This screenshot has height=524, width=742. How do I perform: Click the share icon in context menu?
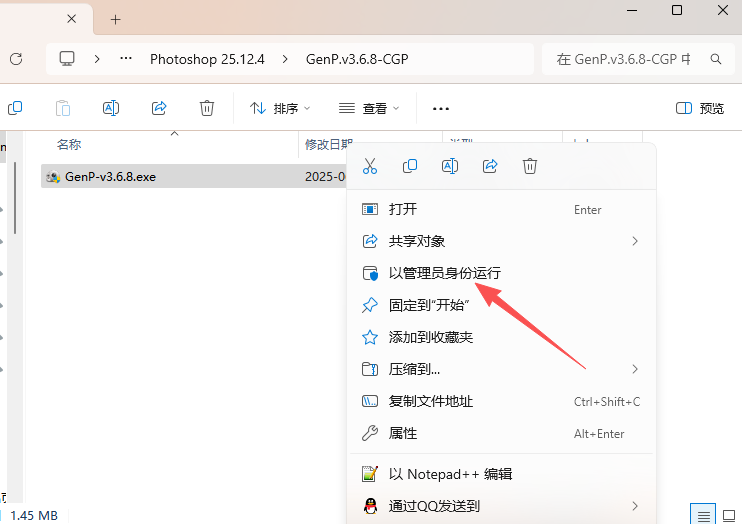pyautogui.click(x=490, y=166)
